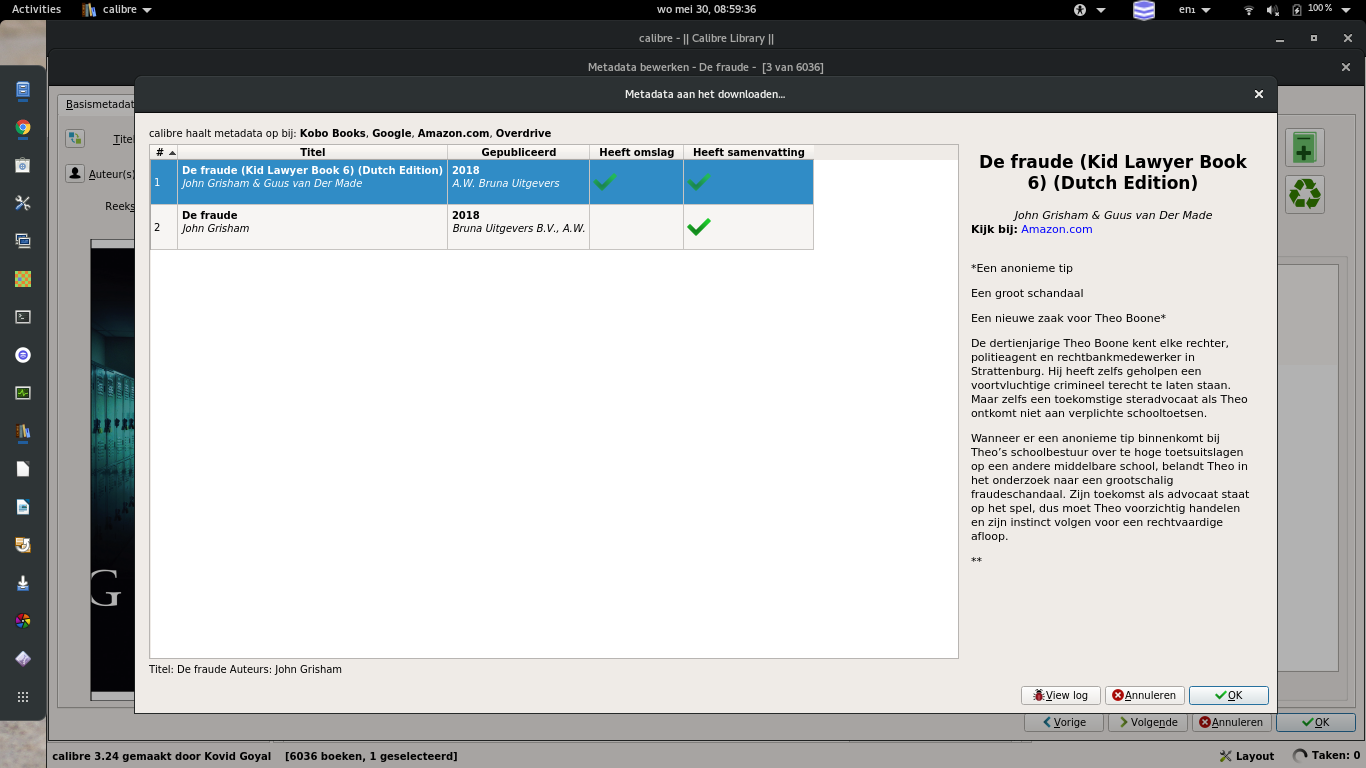Open the en1 keyboard layout dropdown
Viewport: 1366px width, 768px height.
[x=1195, y=10]
